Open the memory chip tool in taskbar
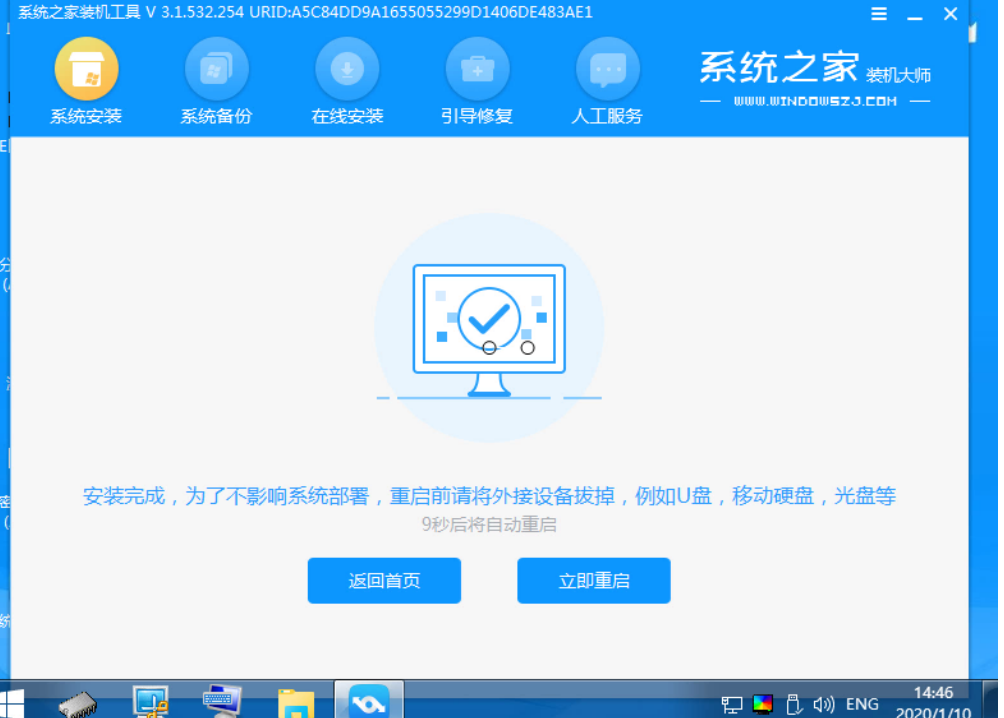Image resolution: width=1004 pixels, height=718 pixels. pos(77,701)
